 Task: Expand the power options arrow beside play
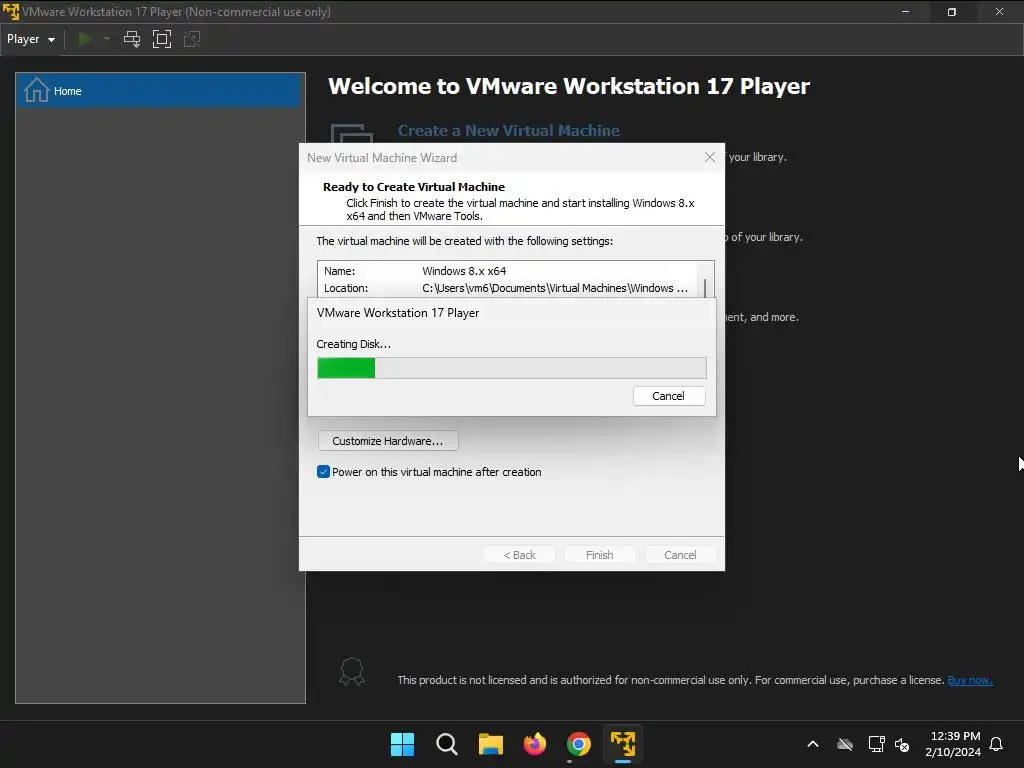[106, 39]
